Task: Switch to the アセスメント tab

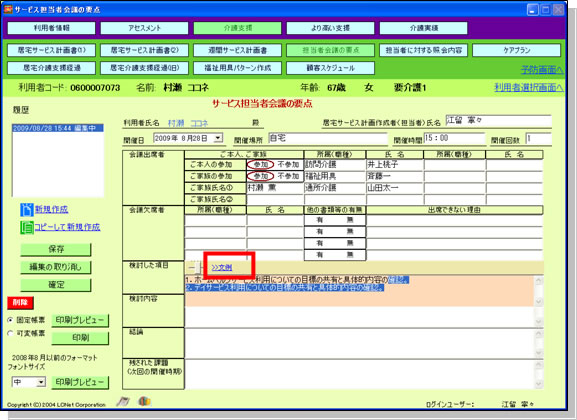Action: point(144,28)
